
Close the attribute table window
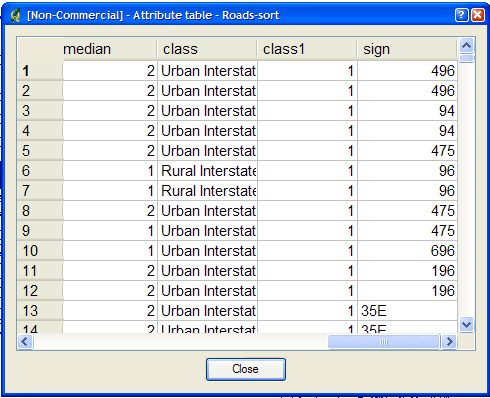[x=477, y=15]
